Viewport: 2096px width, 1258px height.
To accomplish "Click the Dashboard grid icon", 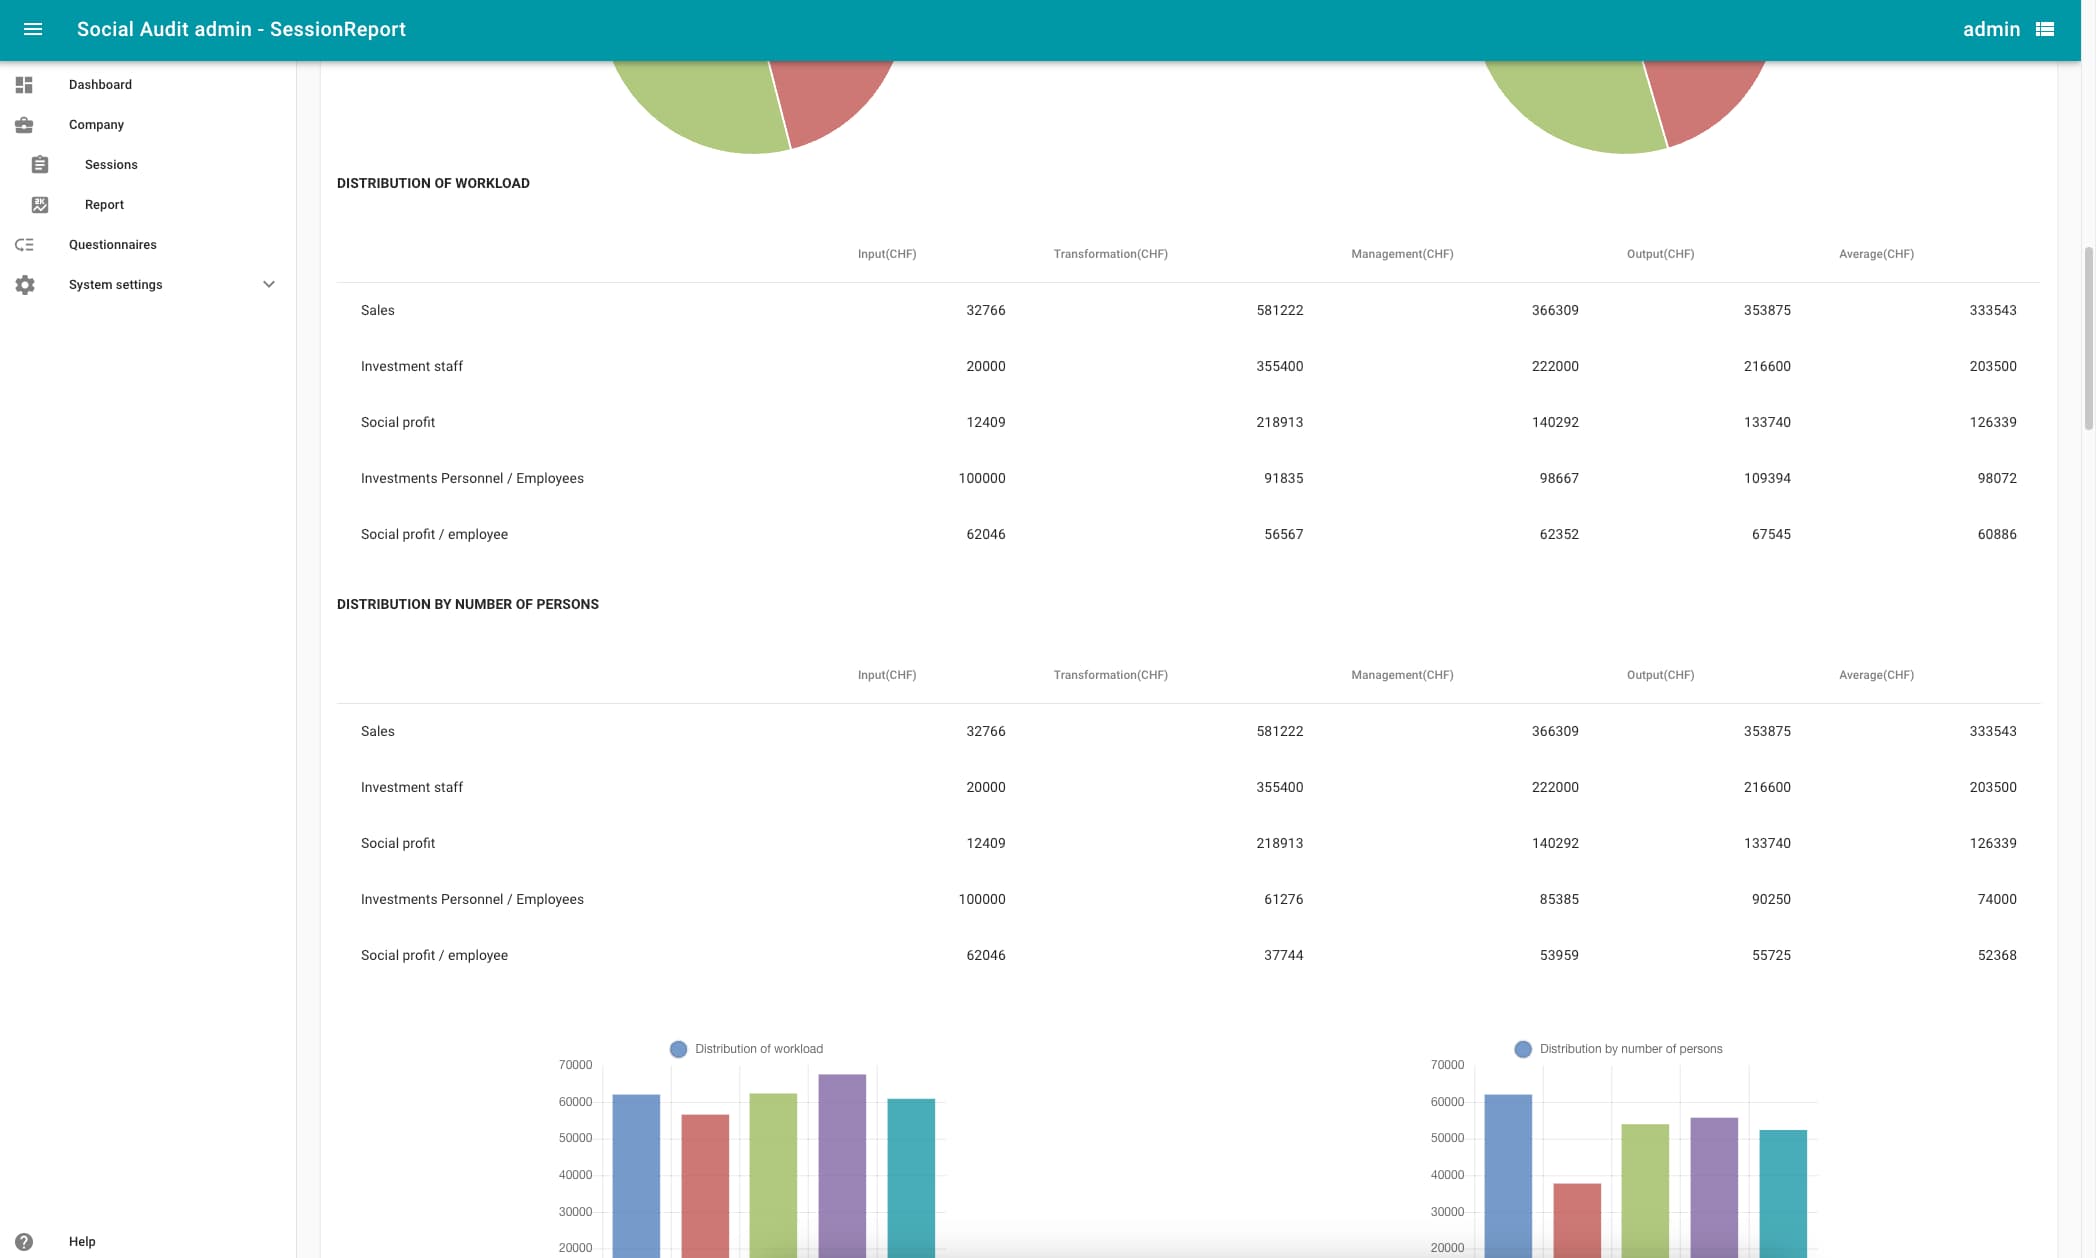I will coord(24,85).
